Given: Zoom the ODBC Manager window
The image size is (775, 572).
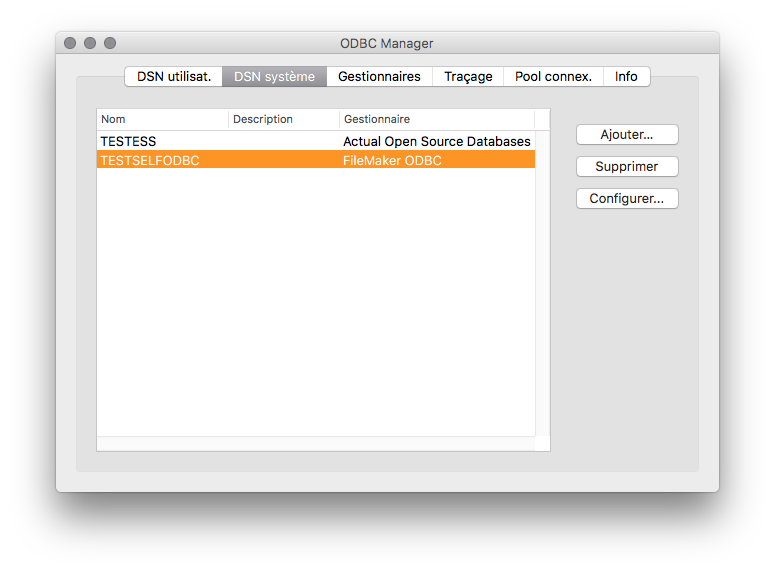Looking at the screenshot, I should tap(110, 43).
